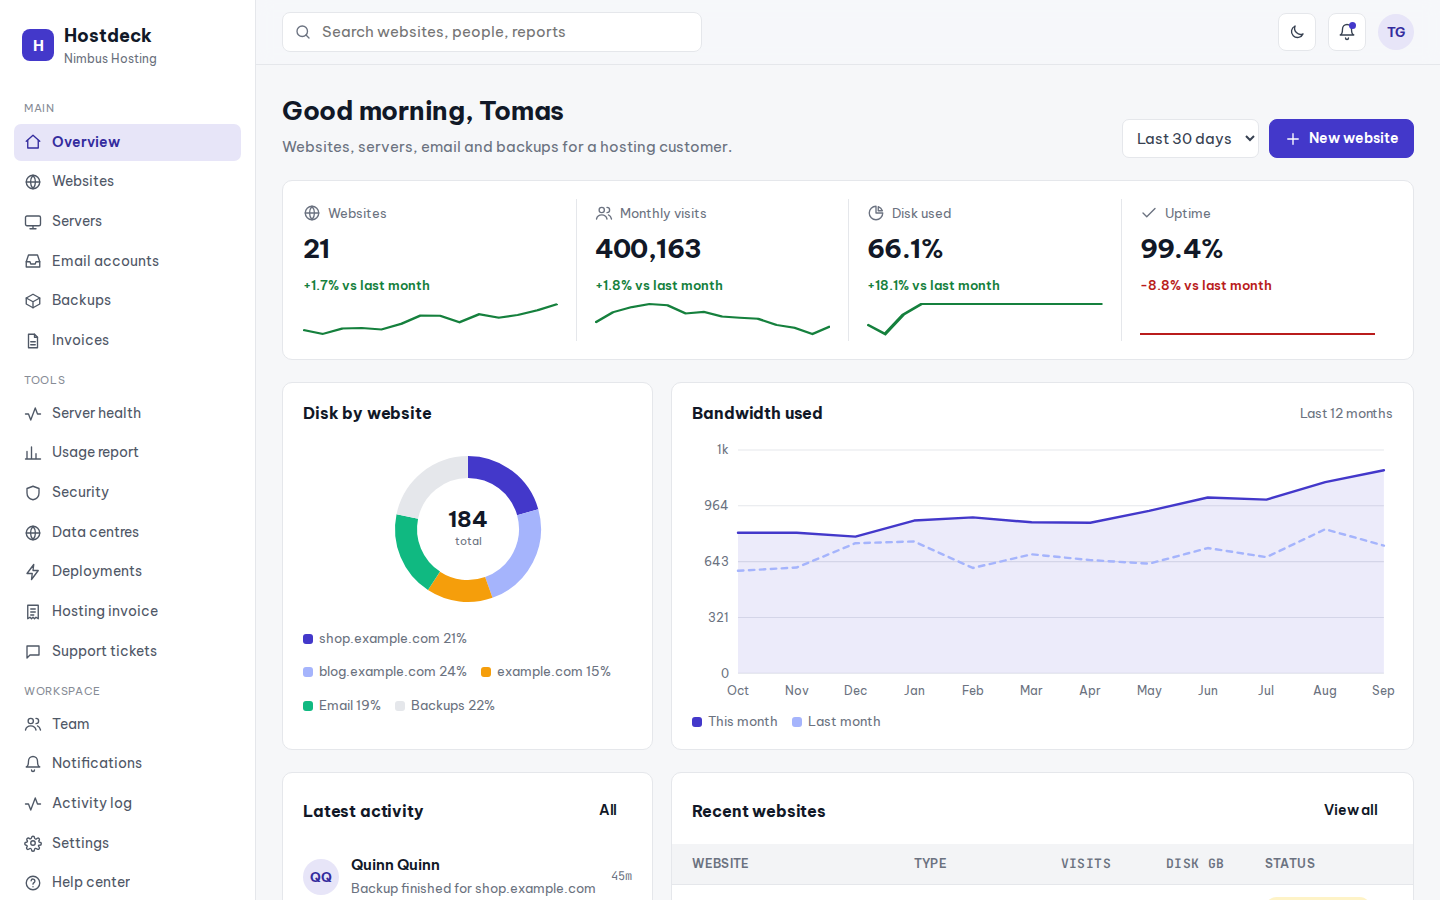Screen dimensions: 1440x900
Task: Click the TYPE column header
Action: 930,863
